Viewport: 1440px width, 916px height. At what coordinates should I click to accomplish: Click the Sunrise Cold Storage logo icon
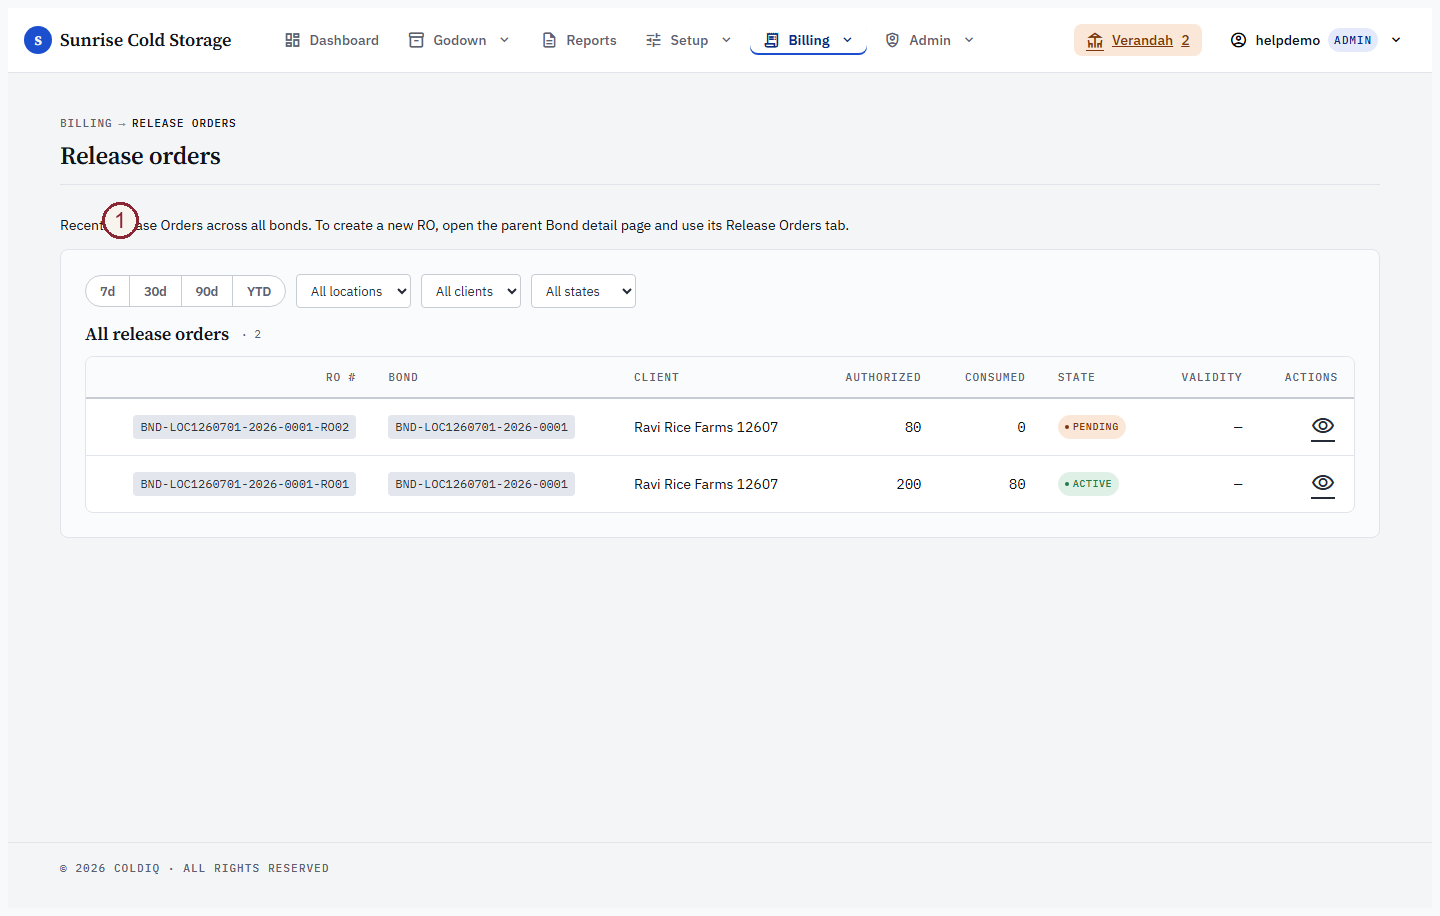pos(38,40)
